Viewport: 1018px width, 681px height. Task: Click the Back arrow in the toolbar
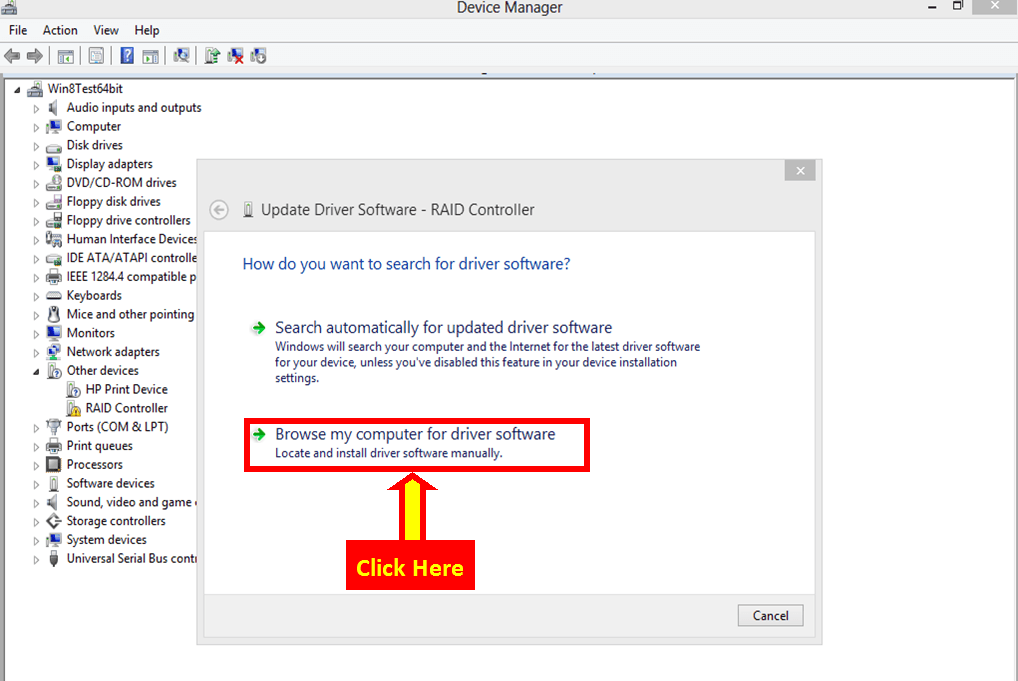tap(12, 56)
